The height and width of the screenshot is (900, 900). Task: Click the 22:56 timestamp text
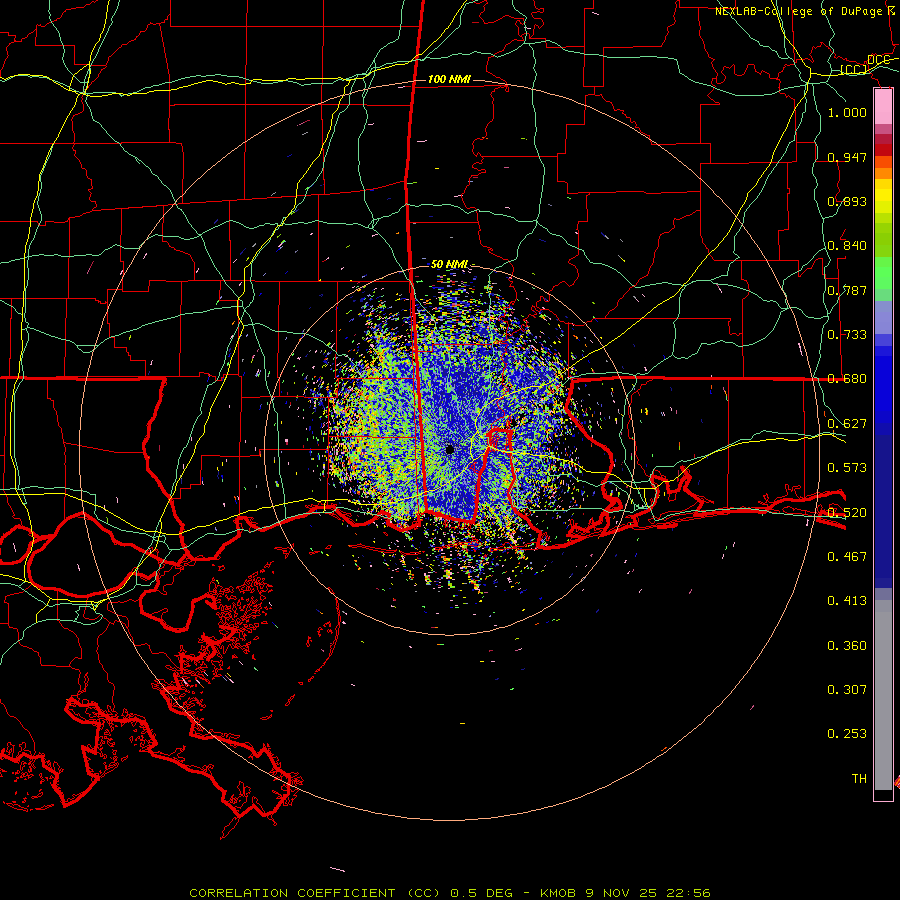point(688,893)
